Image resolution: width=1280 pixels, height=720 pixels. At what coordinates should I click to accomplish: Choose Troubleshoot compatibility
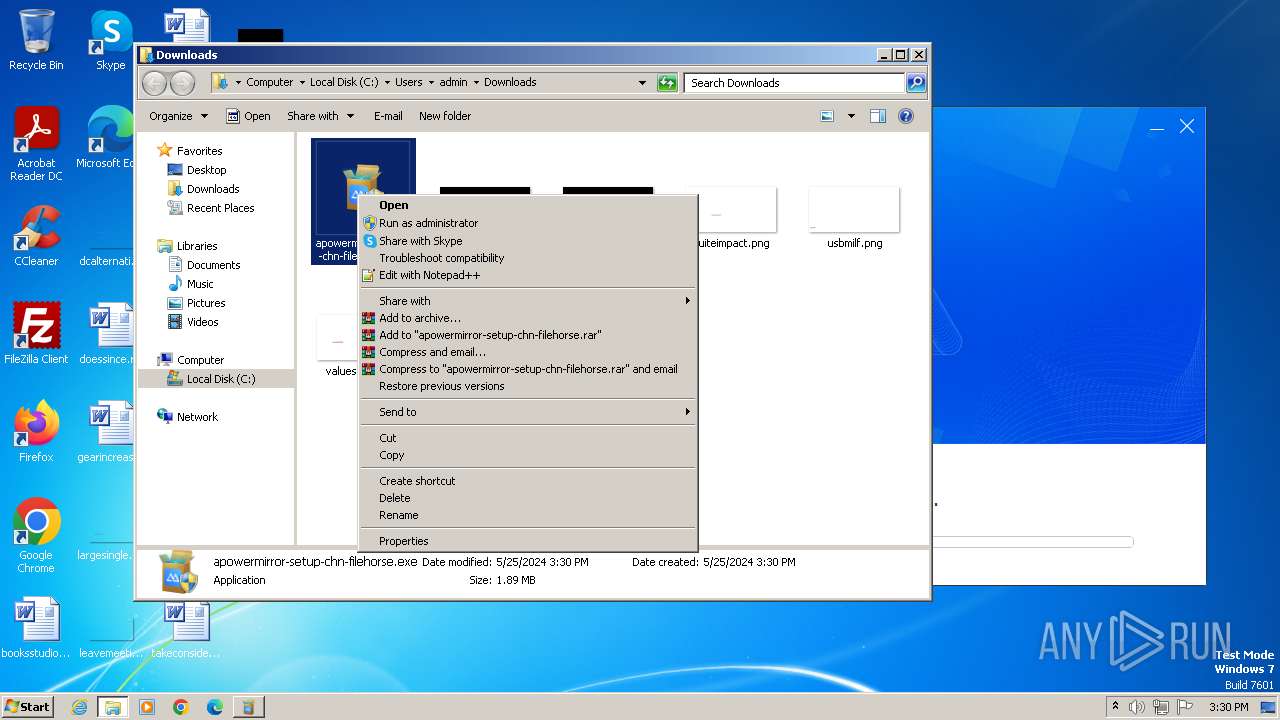(527, 258)
